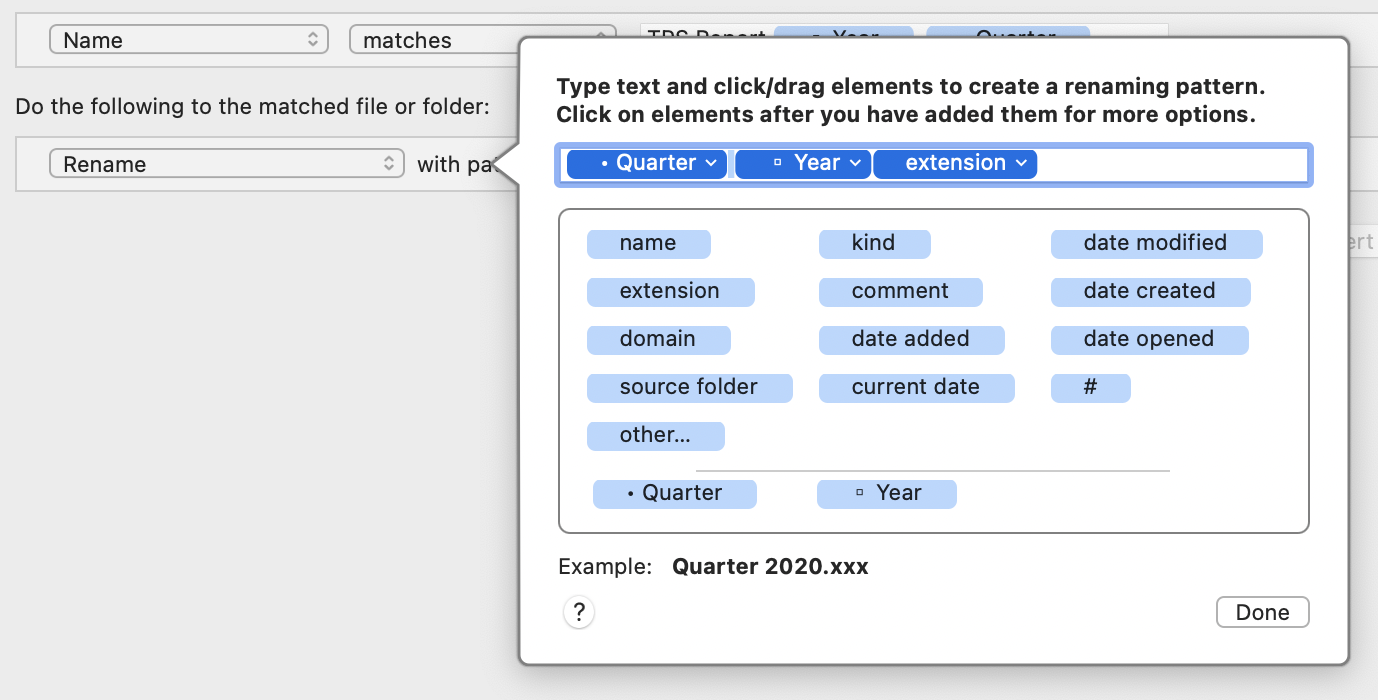1378x700 pixels.
Task: Add the comment element token
Action: click(900, 291)
